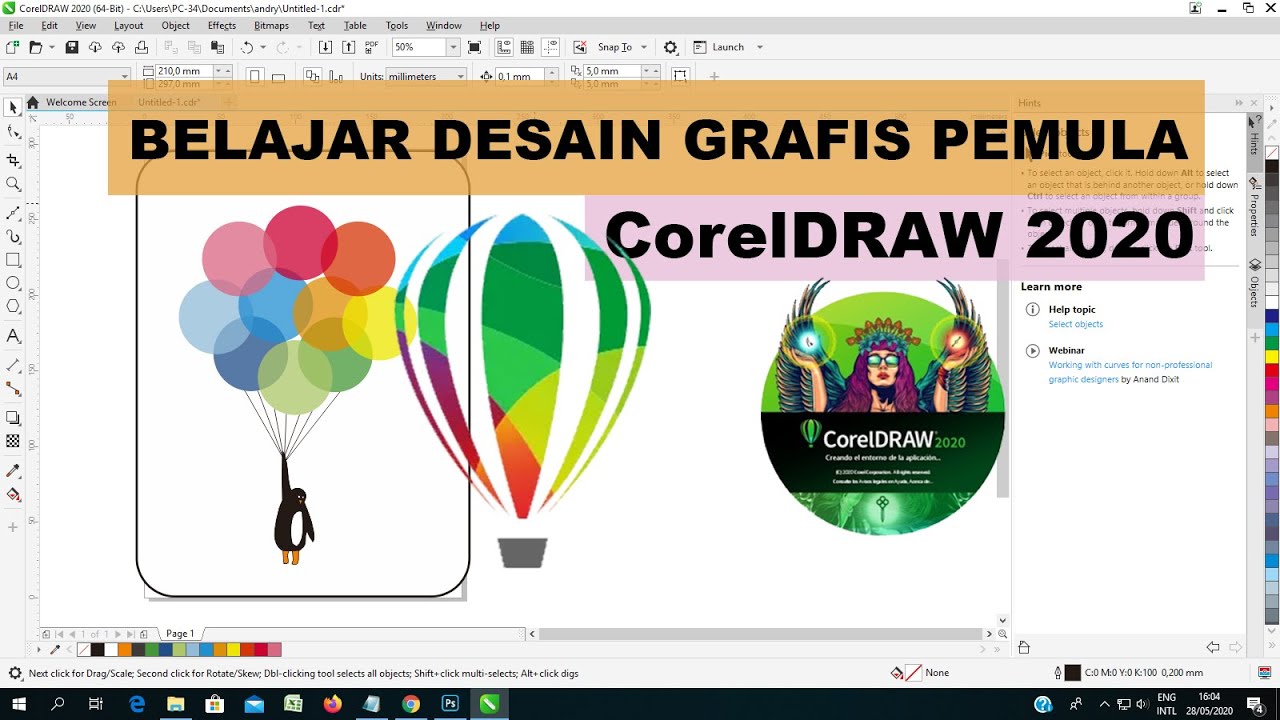Image resolution: width=1280 pixels, height=720 pixels.
Task: Toggle the Snap off button
Action: 580,47
